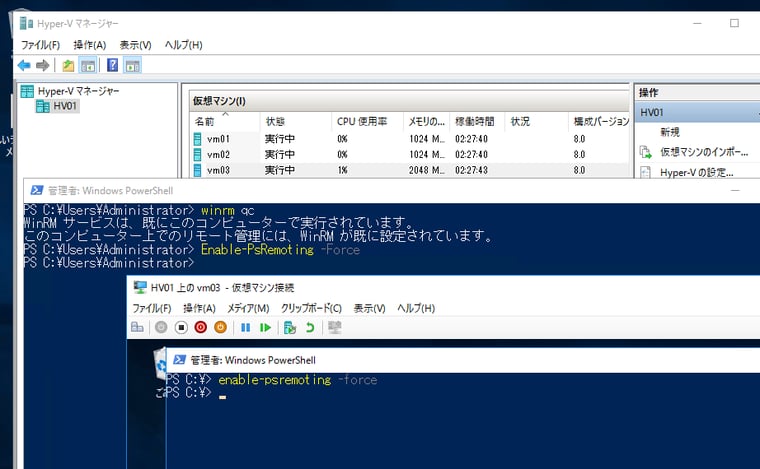Toggle the show/hide Action pane icon
Viewport: 760px width, 469px height.
[x=132, y=65]
